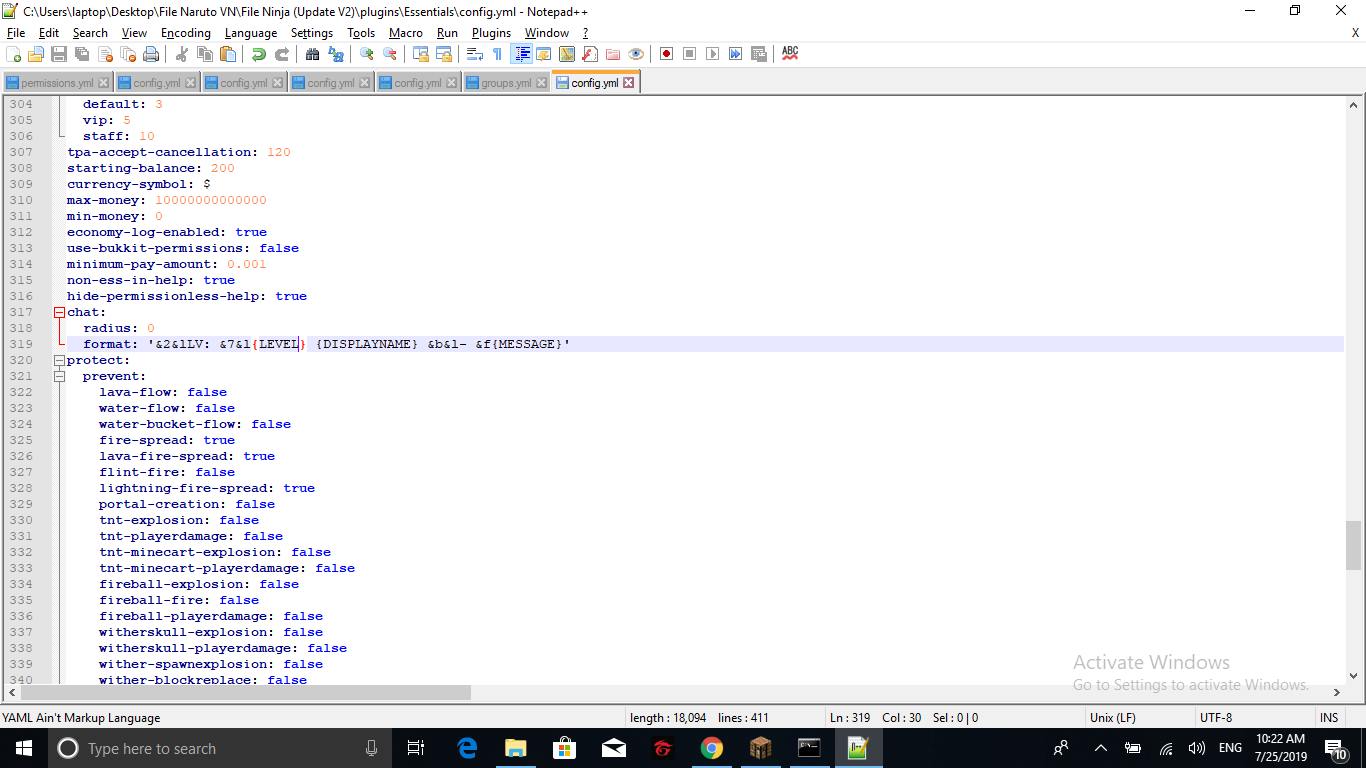This screenshot has width=1366, height=768.
Task: Toggle the Word Wrap toolbar button
Action: point(474,54)
